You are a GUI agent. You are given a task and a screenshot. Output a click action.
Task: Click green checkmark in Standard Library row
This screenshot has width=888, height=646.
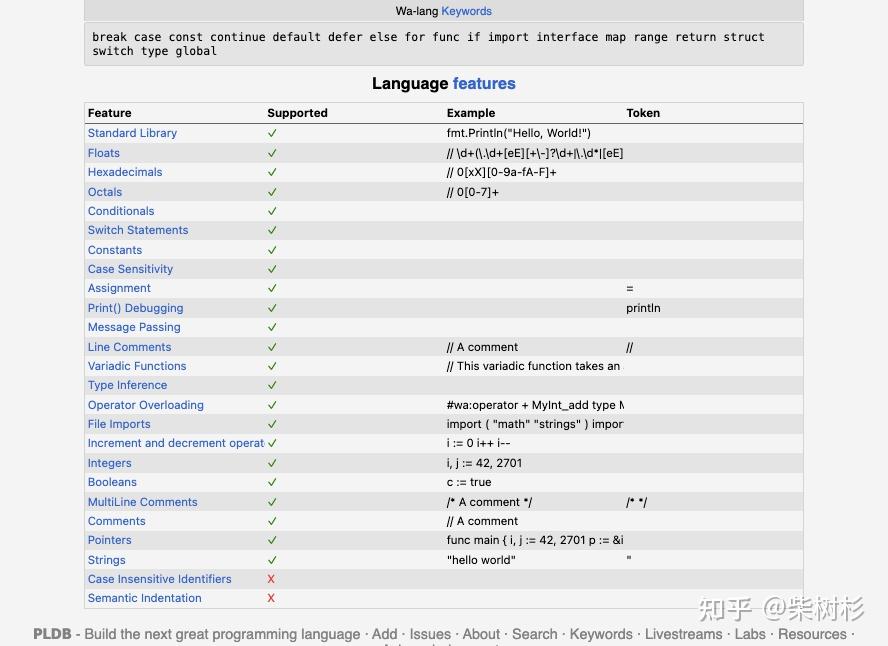(272, 133)
